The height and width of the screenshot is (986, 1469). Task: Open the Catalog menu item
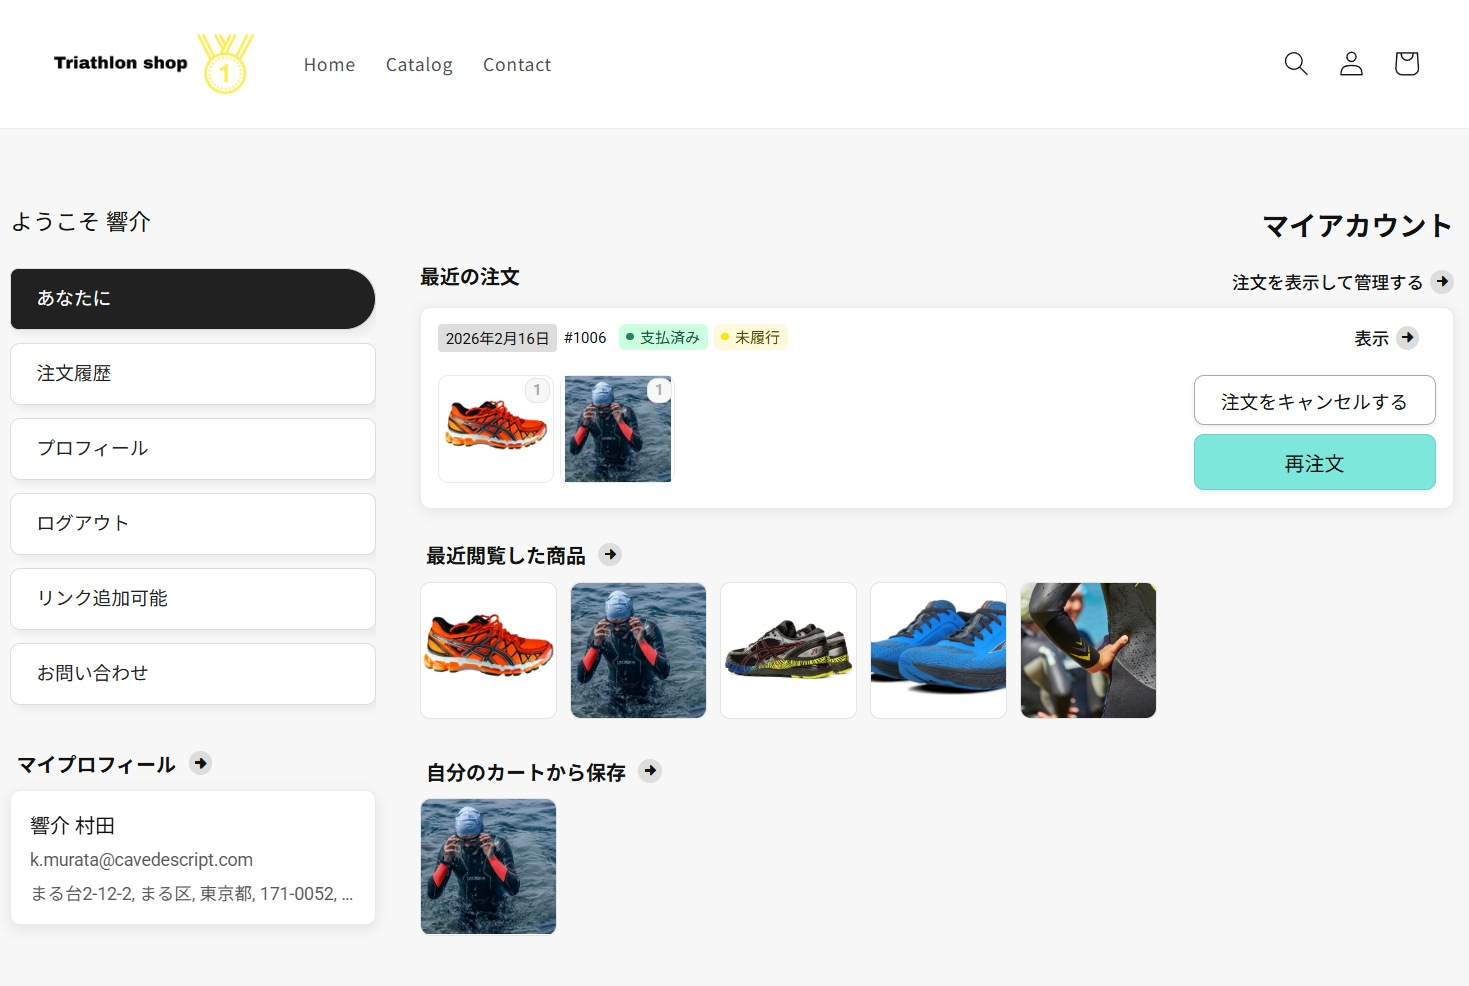(419, 65)
